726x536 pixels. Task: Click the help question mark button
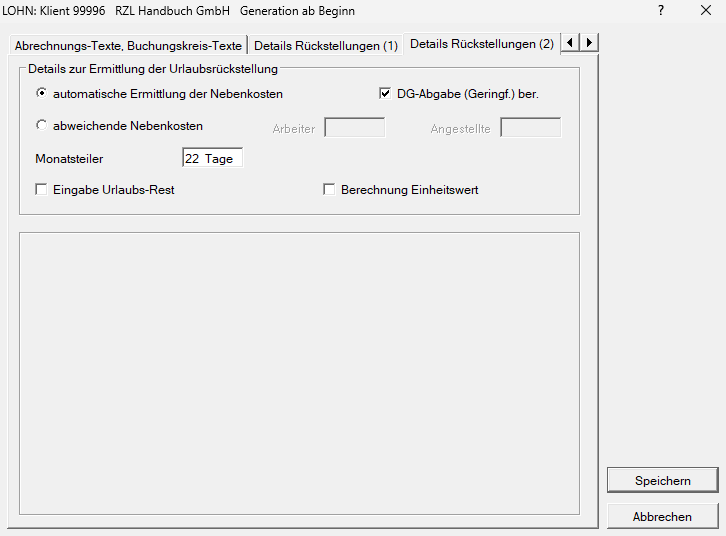[x=661, y=11]
